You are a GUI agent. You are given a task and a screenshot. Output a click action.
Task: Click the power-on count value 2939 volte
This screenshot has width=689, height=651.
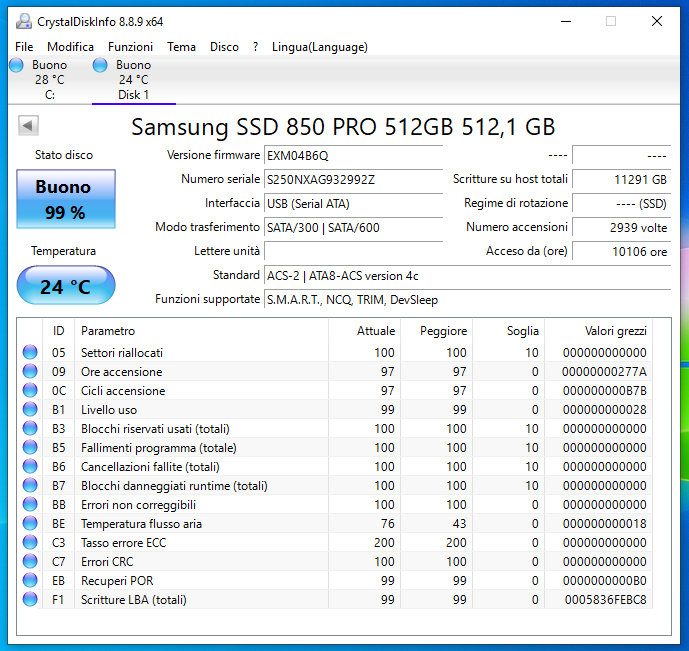click(621, 228)
